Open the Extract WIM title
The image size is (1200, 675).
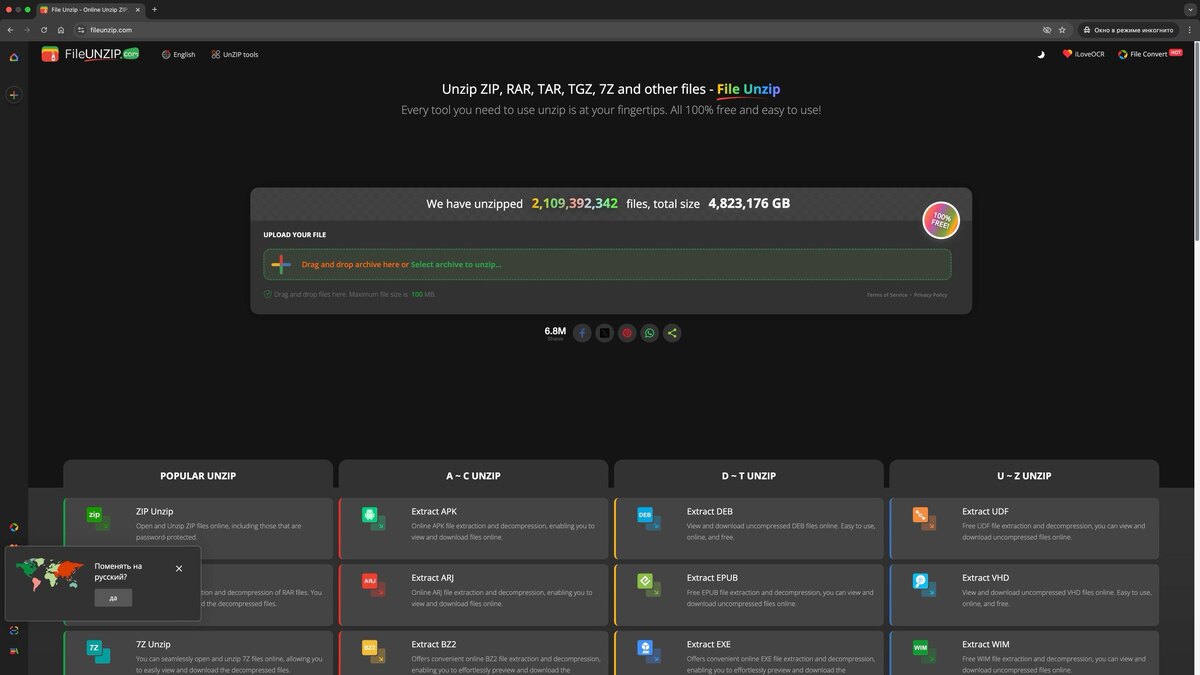985,644
